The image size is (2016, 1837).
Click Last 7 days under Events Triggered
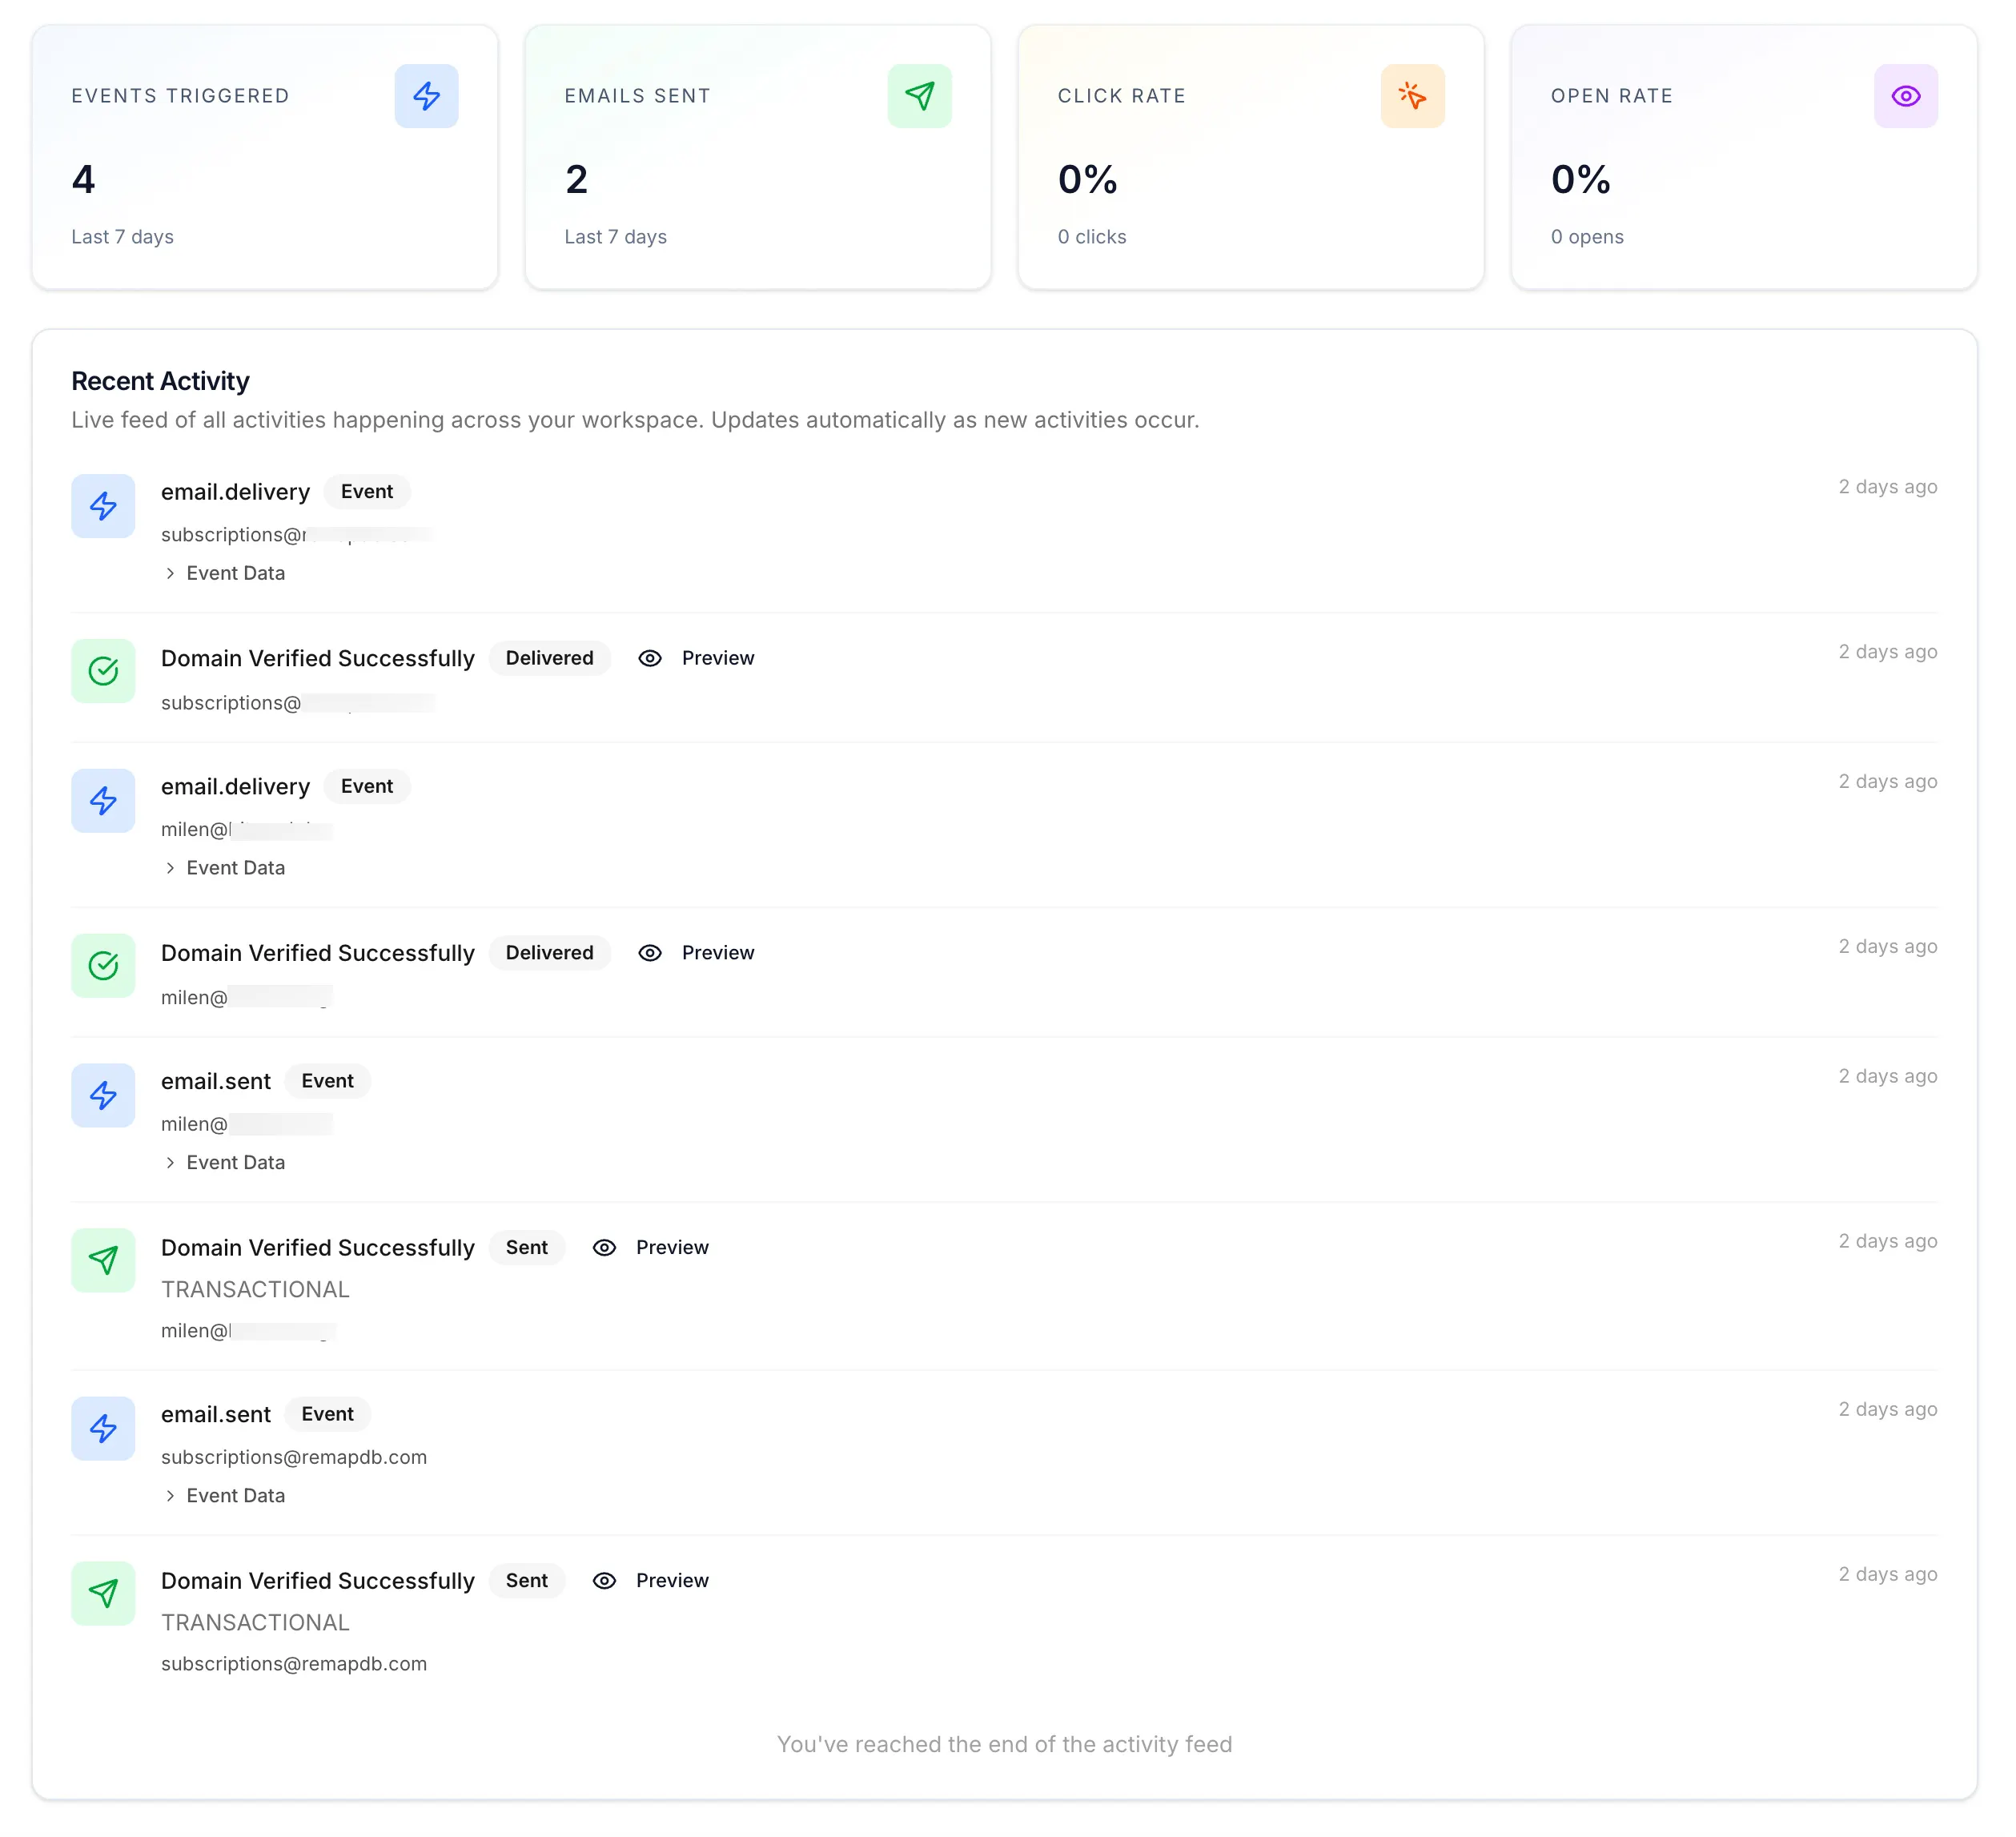pos(122,237)
